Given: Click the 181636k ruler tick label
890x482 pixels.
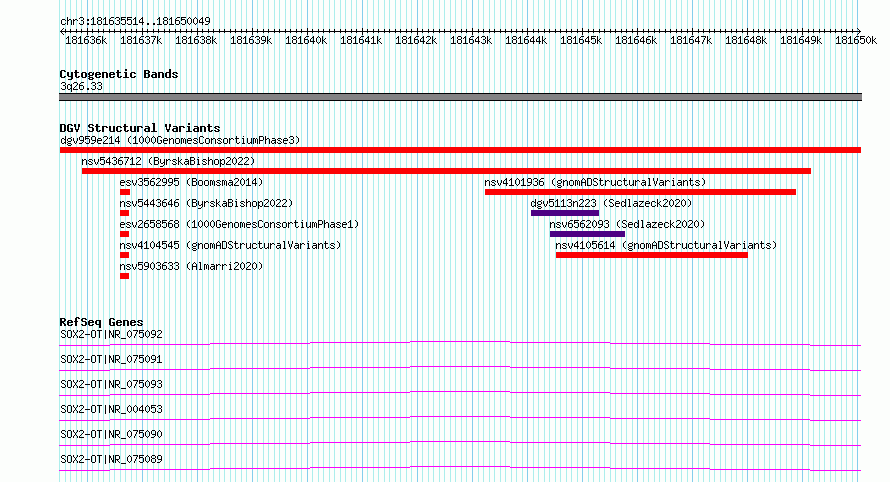Looking at the screenshot, I should [86, 40].
